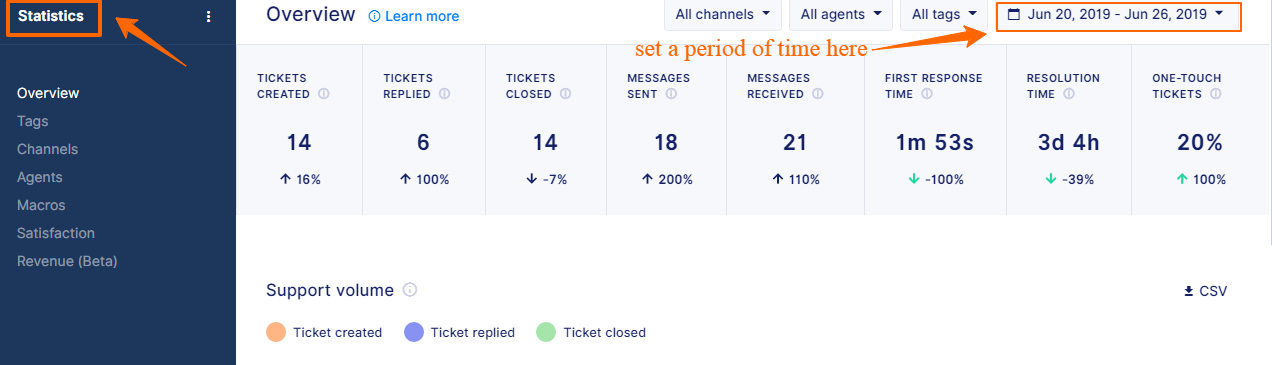1272x365 pixels.
Task: Toggle the Ticket replied legend series
Action: click(459, 332)
